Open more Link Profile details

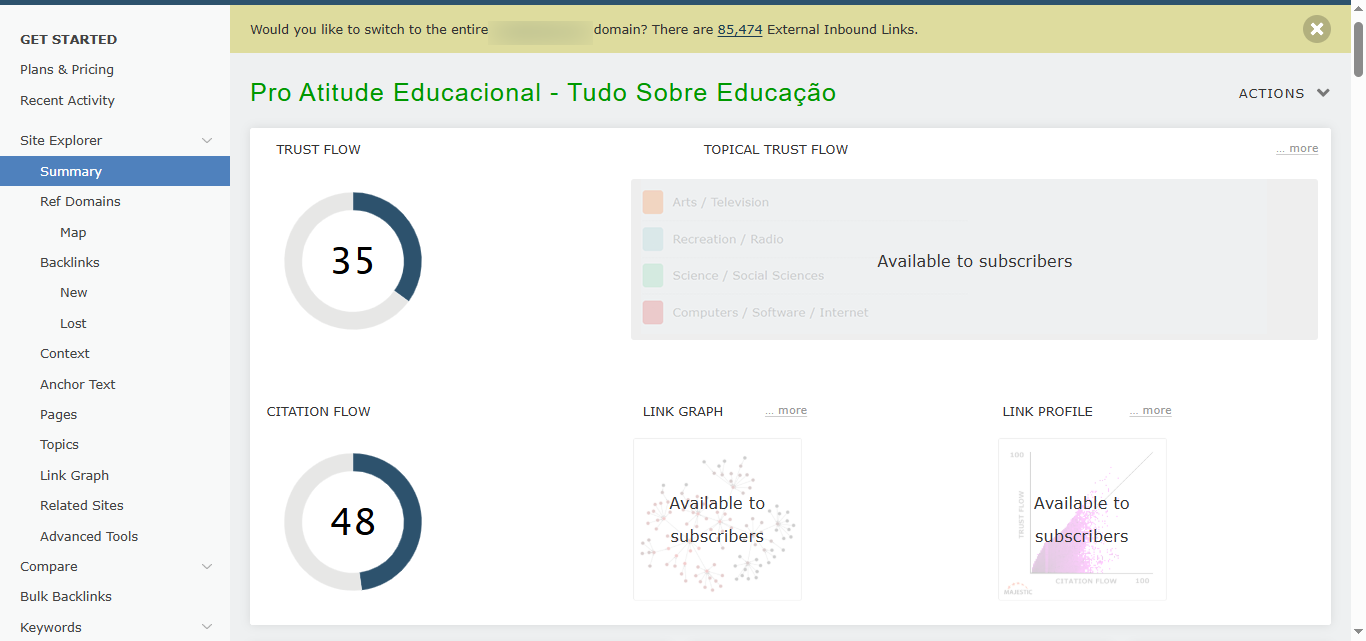(1150, 411)
